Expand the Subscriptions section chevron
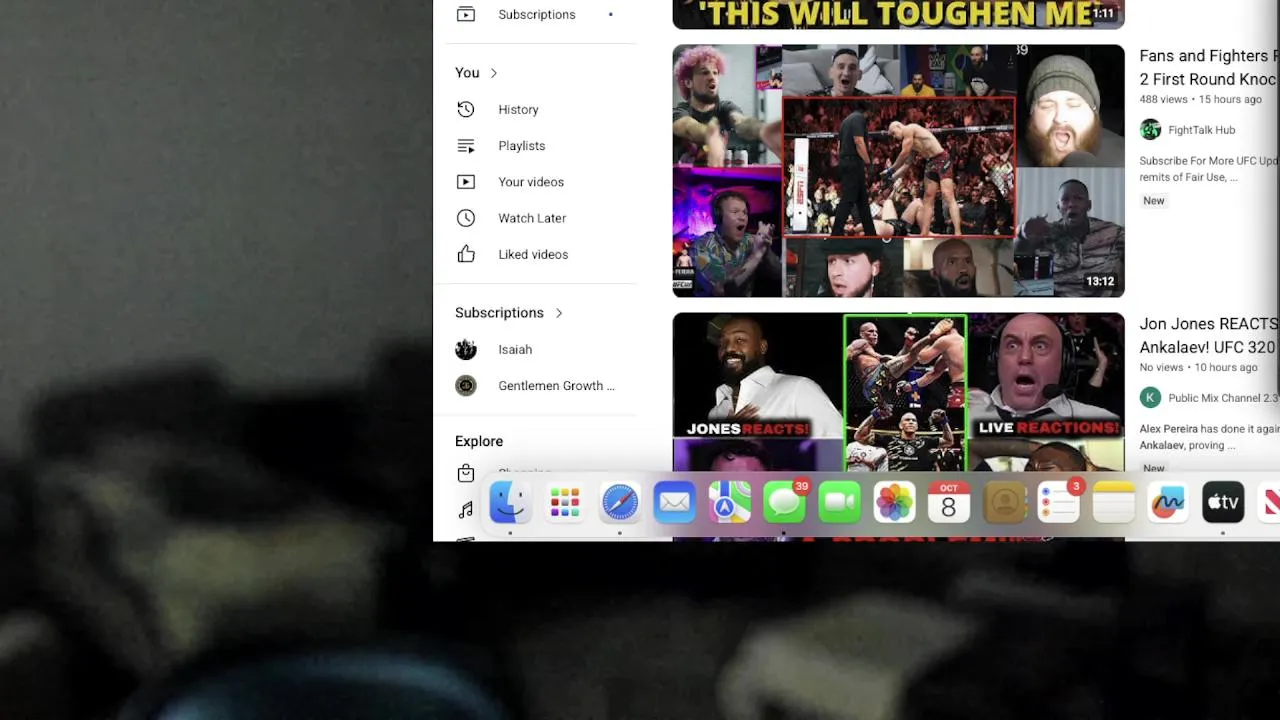This screenshot has height=720, width=1280. (559, 313)
